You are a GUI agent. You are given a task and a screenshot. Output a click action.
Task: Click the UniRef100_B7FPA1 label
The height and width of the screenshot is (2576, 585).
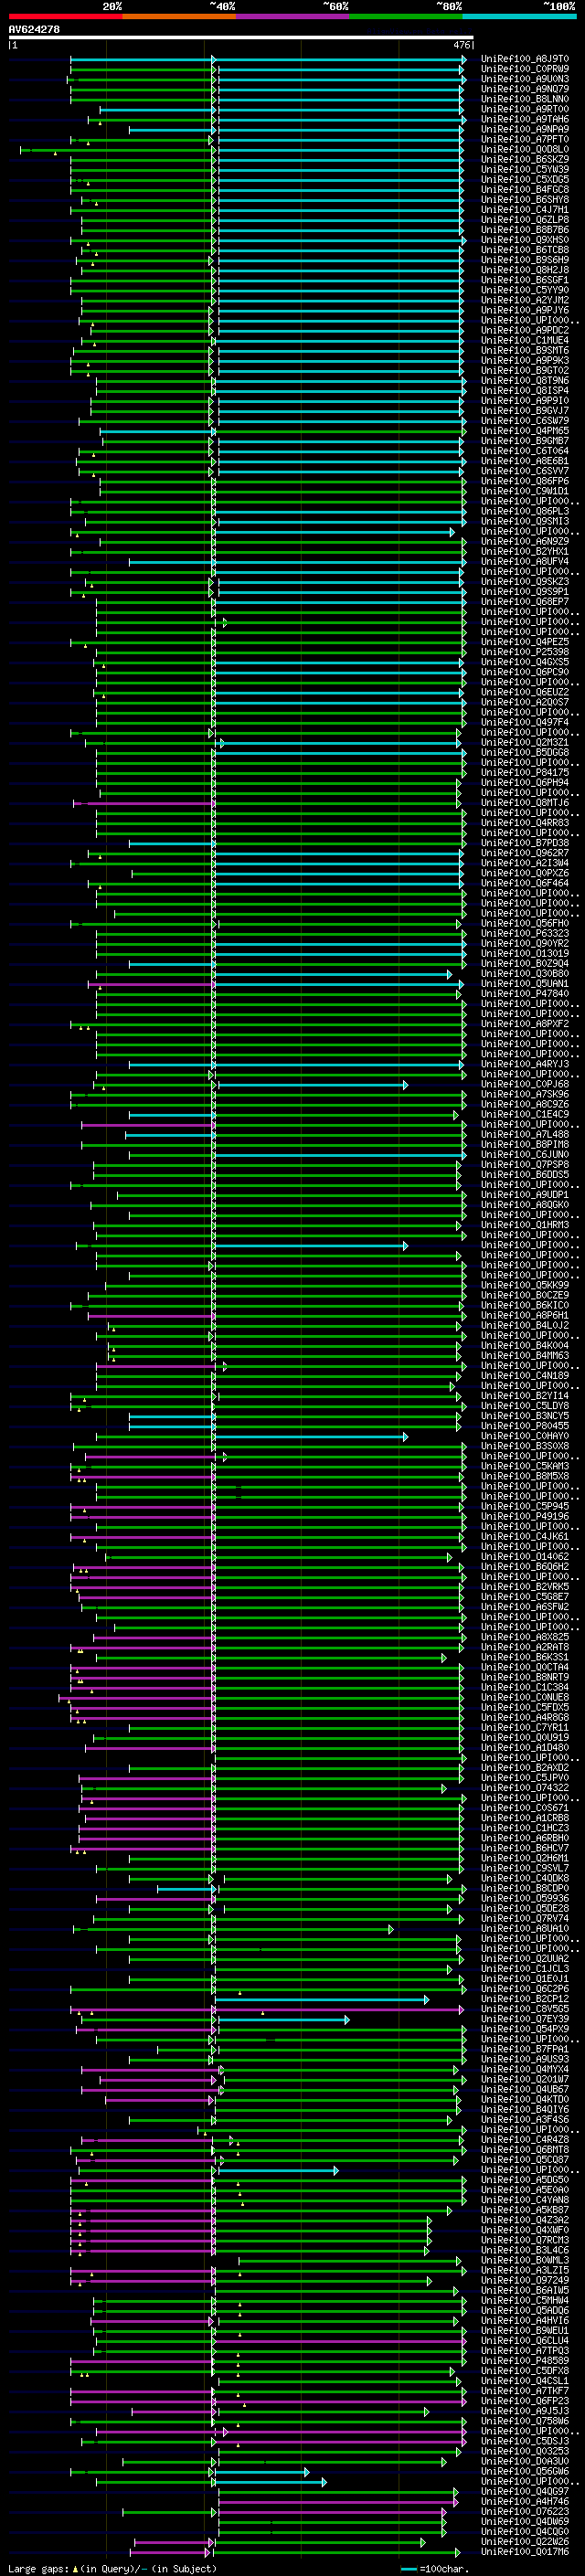[525, 2048]
